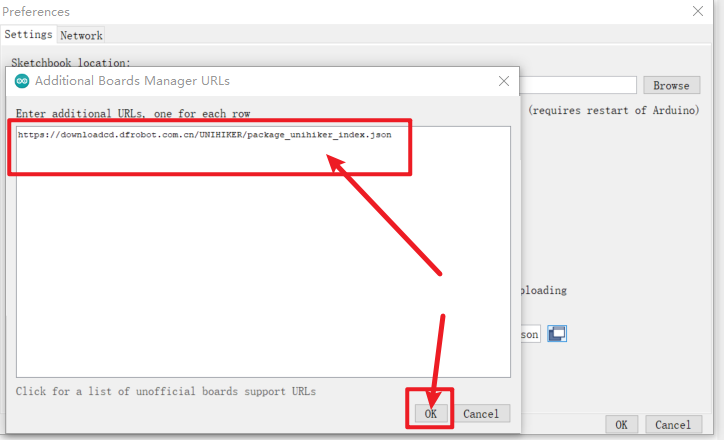Select the Settings tab
The height and width of the screenshot is (440, 724).
tap(28, 35)
